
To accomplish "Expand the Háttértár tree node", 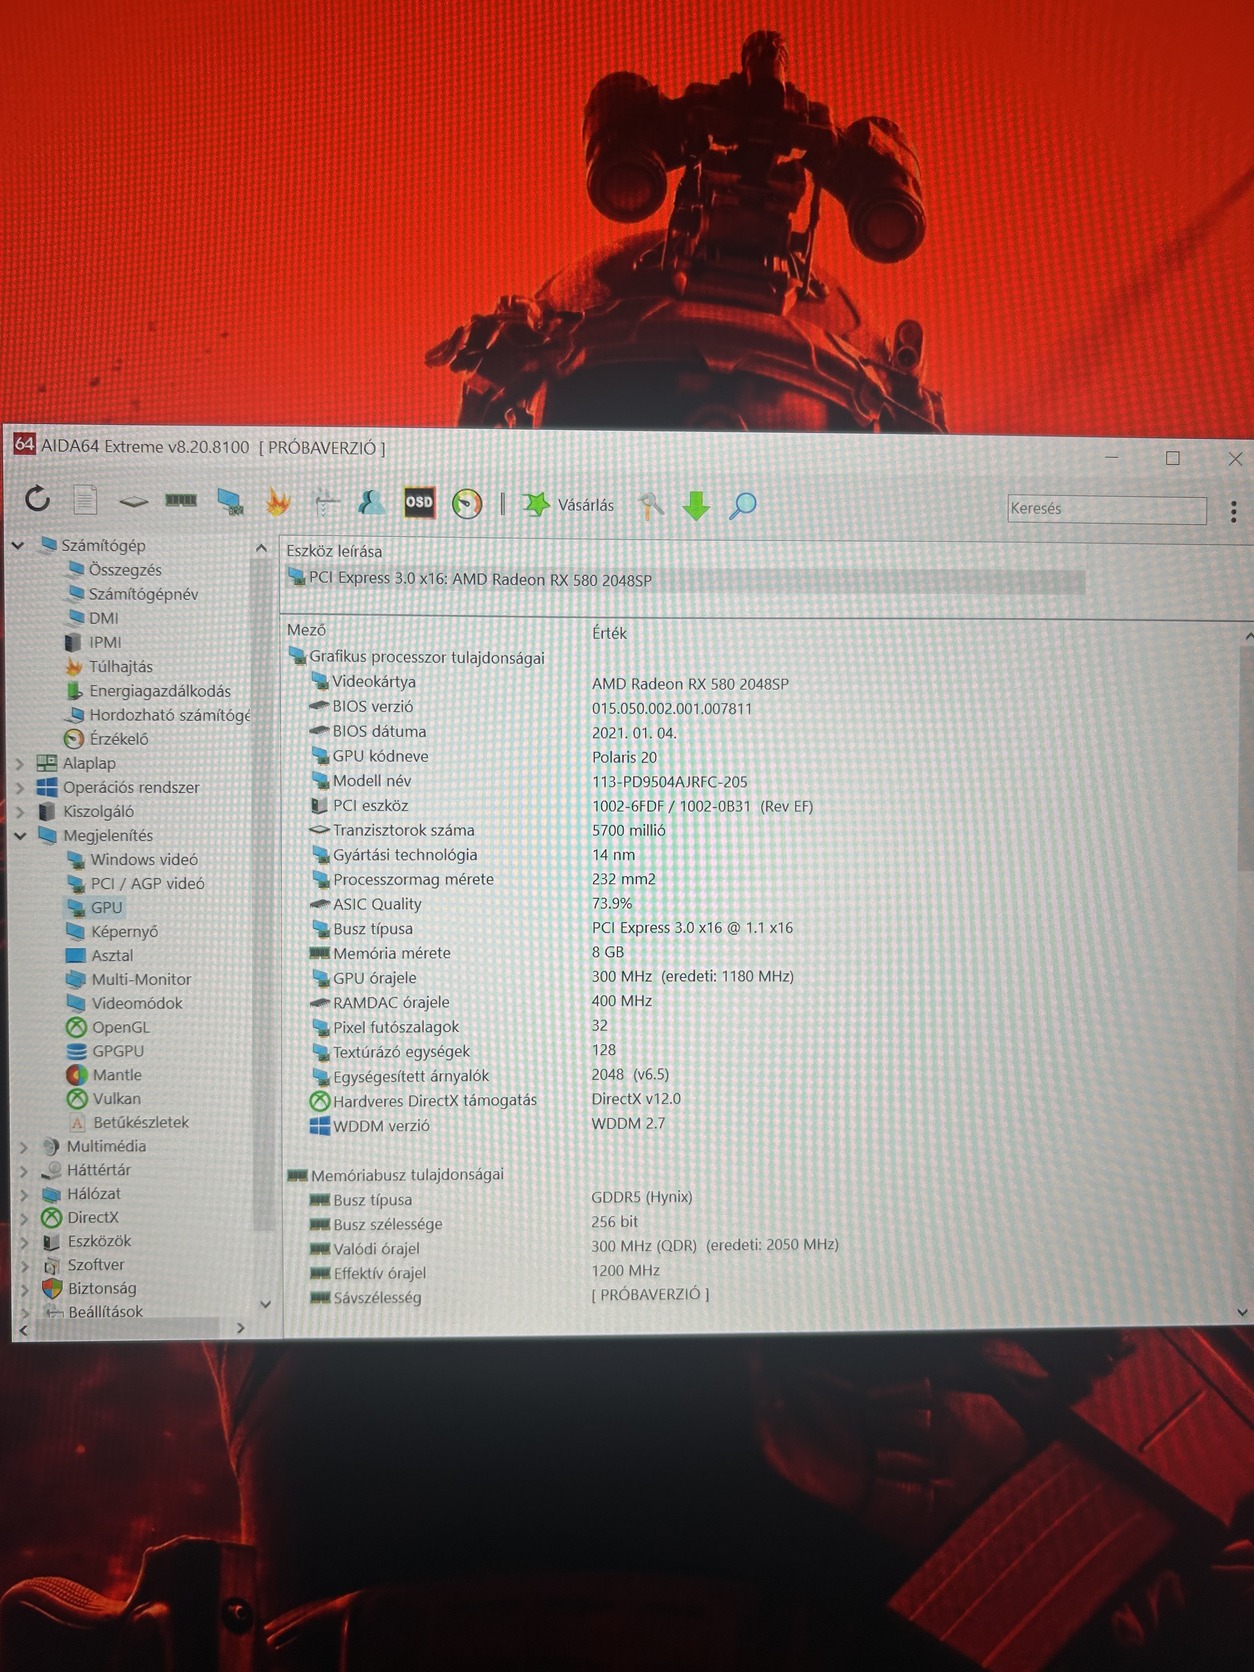I will click(x=23, y=1171).
